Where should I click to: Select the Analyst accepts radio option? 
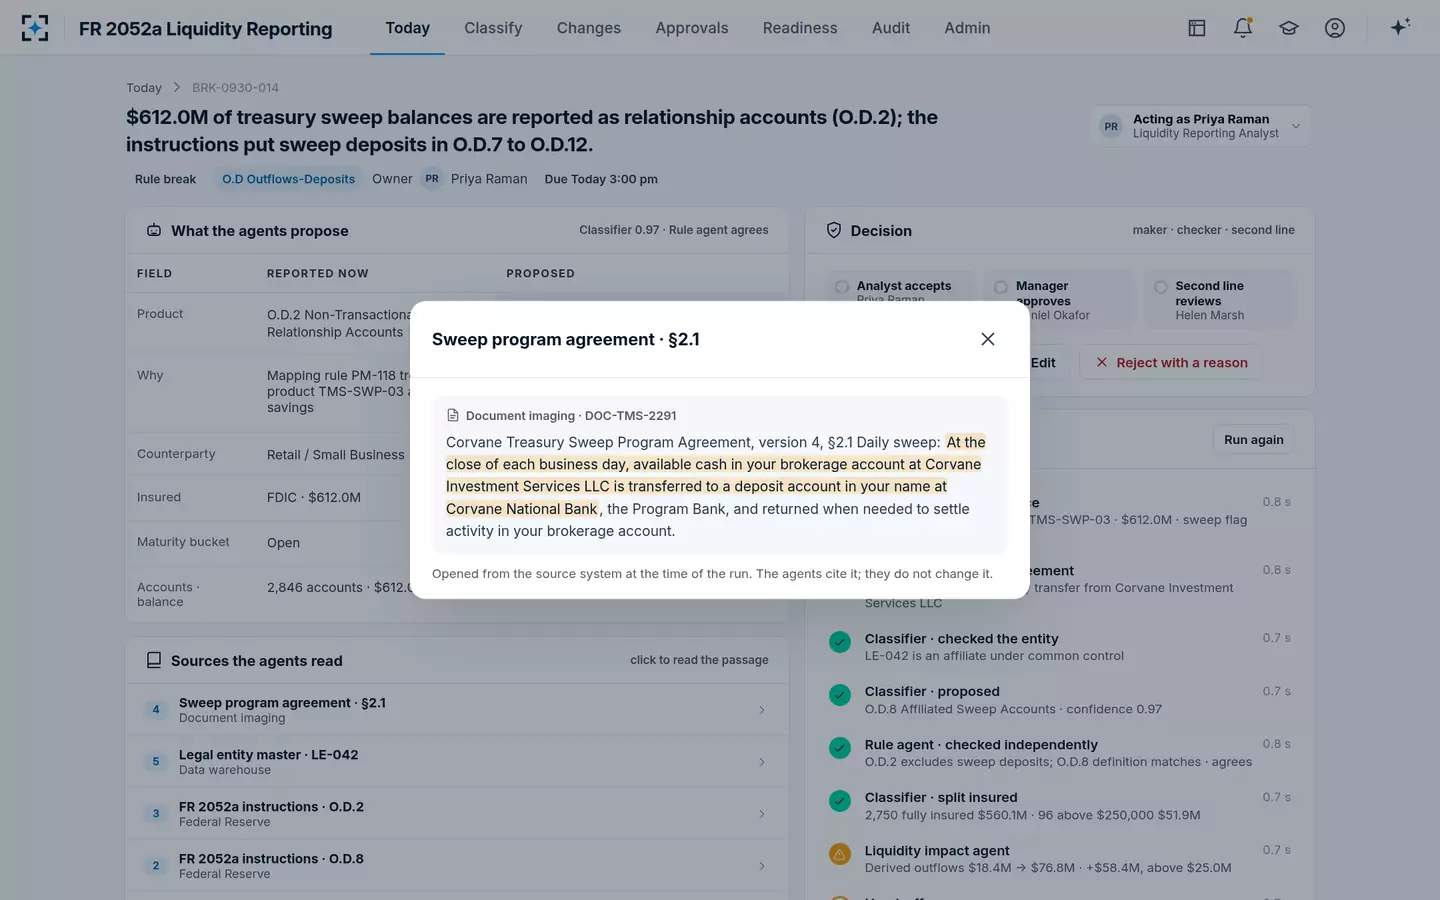click(x=842, y=287)
